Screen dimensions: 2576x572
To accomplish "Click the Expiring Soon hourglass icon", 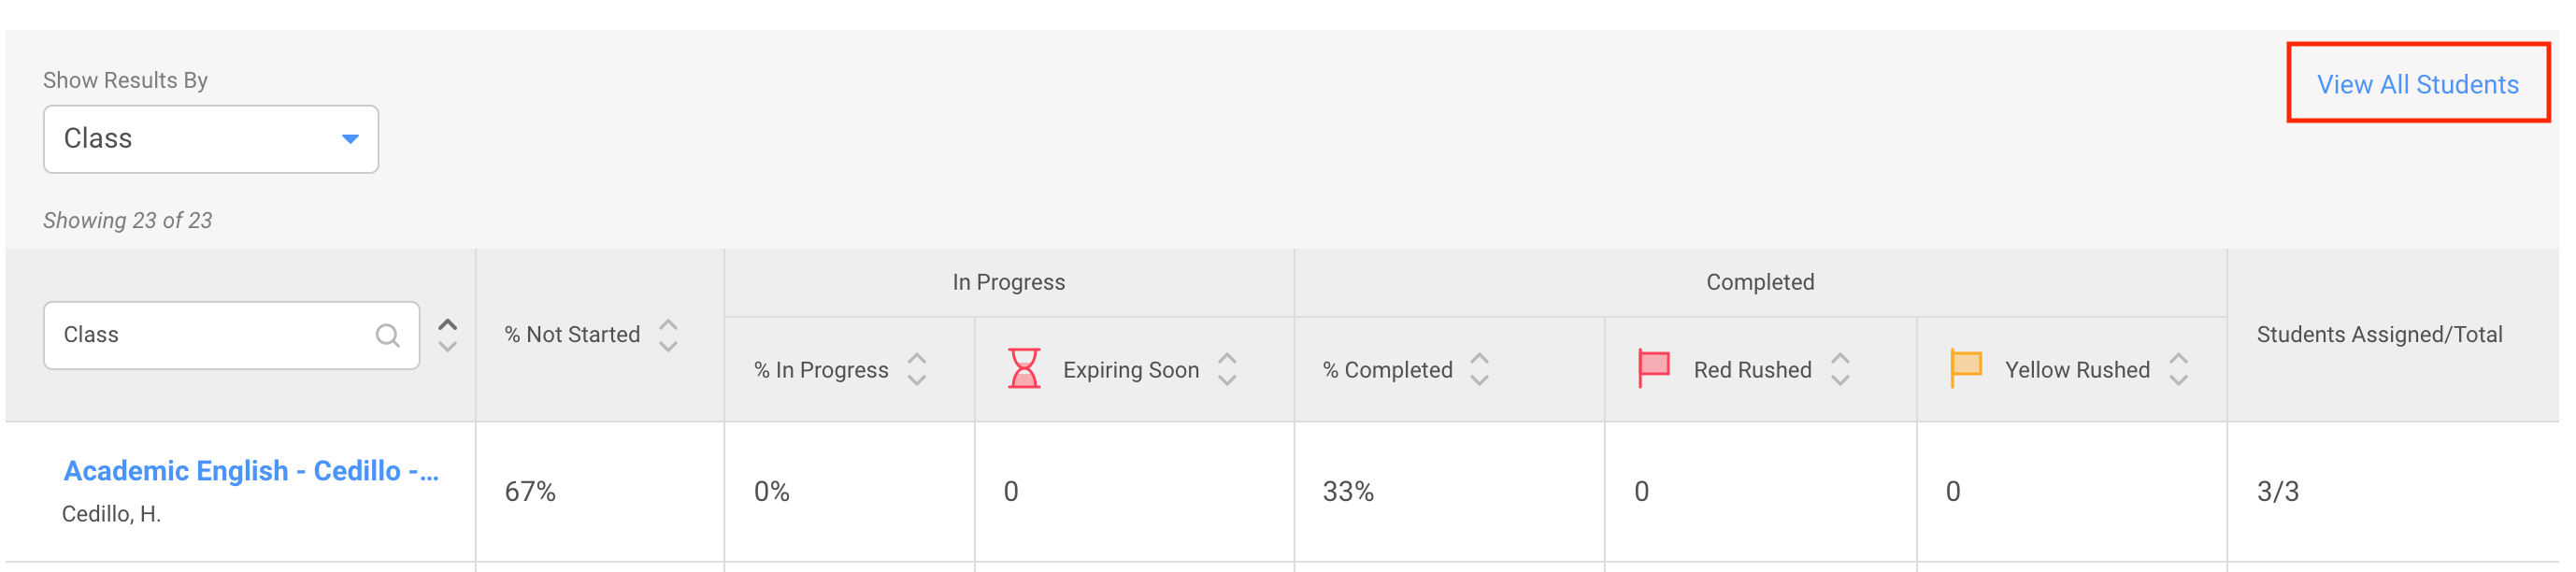I will [x=1024, y=369].
